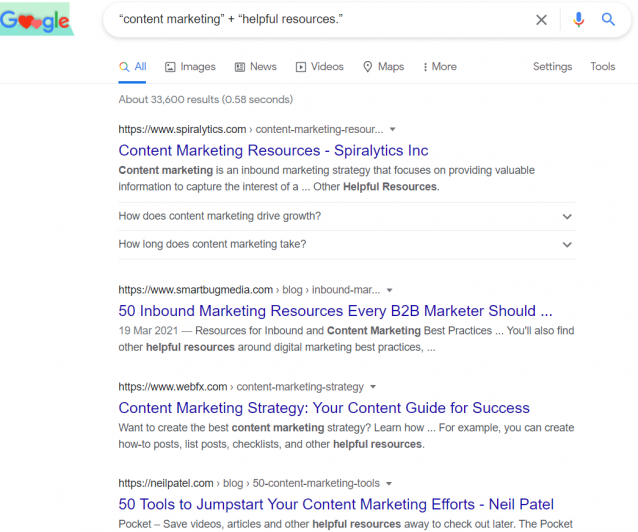
Task: Open the Videos results tab
Action: (319, 67)
